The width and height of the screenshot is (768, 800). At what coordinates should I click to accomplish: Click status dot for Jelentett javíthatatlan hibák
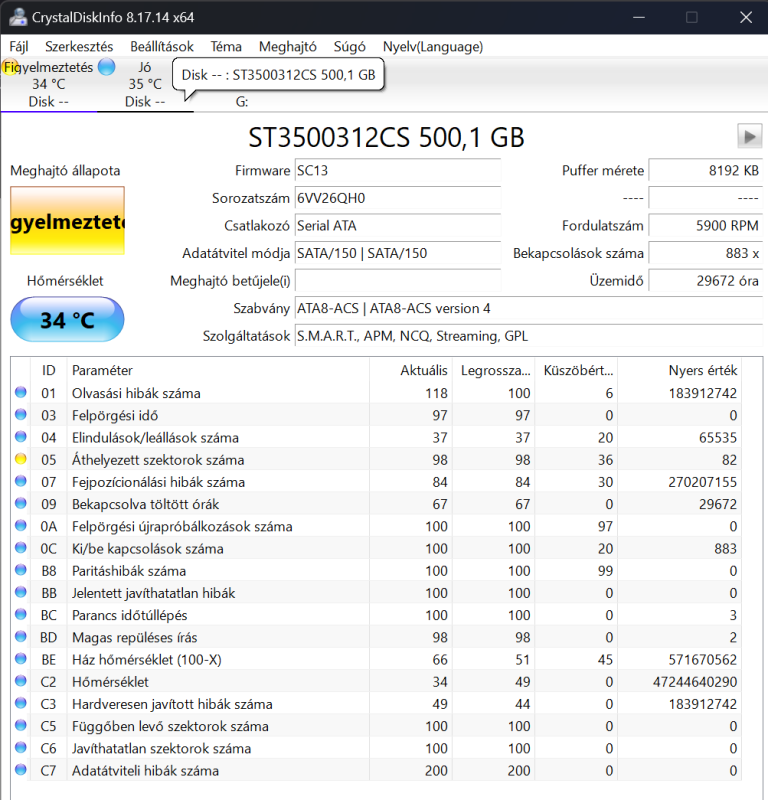click(x=20, y=592)
